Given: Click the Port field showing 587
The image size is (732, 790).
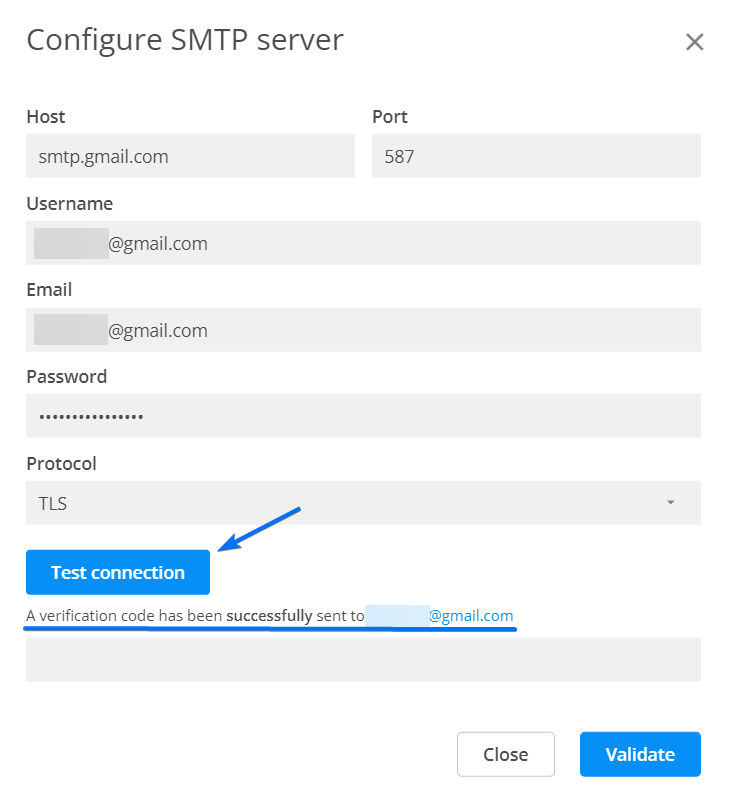Looking at the screenshot, I should coord(536,157).
